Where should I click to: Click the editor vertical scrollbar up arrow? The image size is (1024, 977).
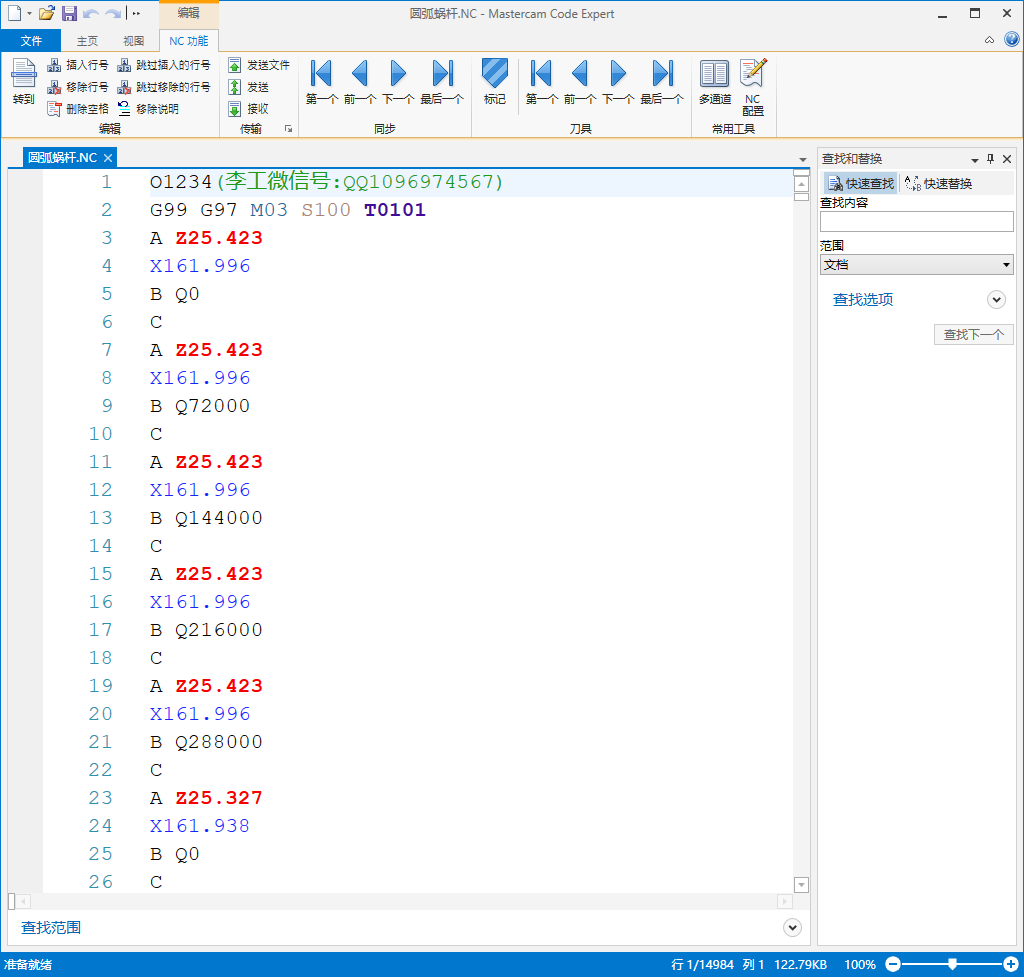[801, 185]
